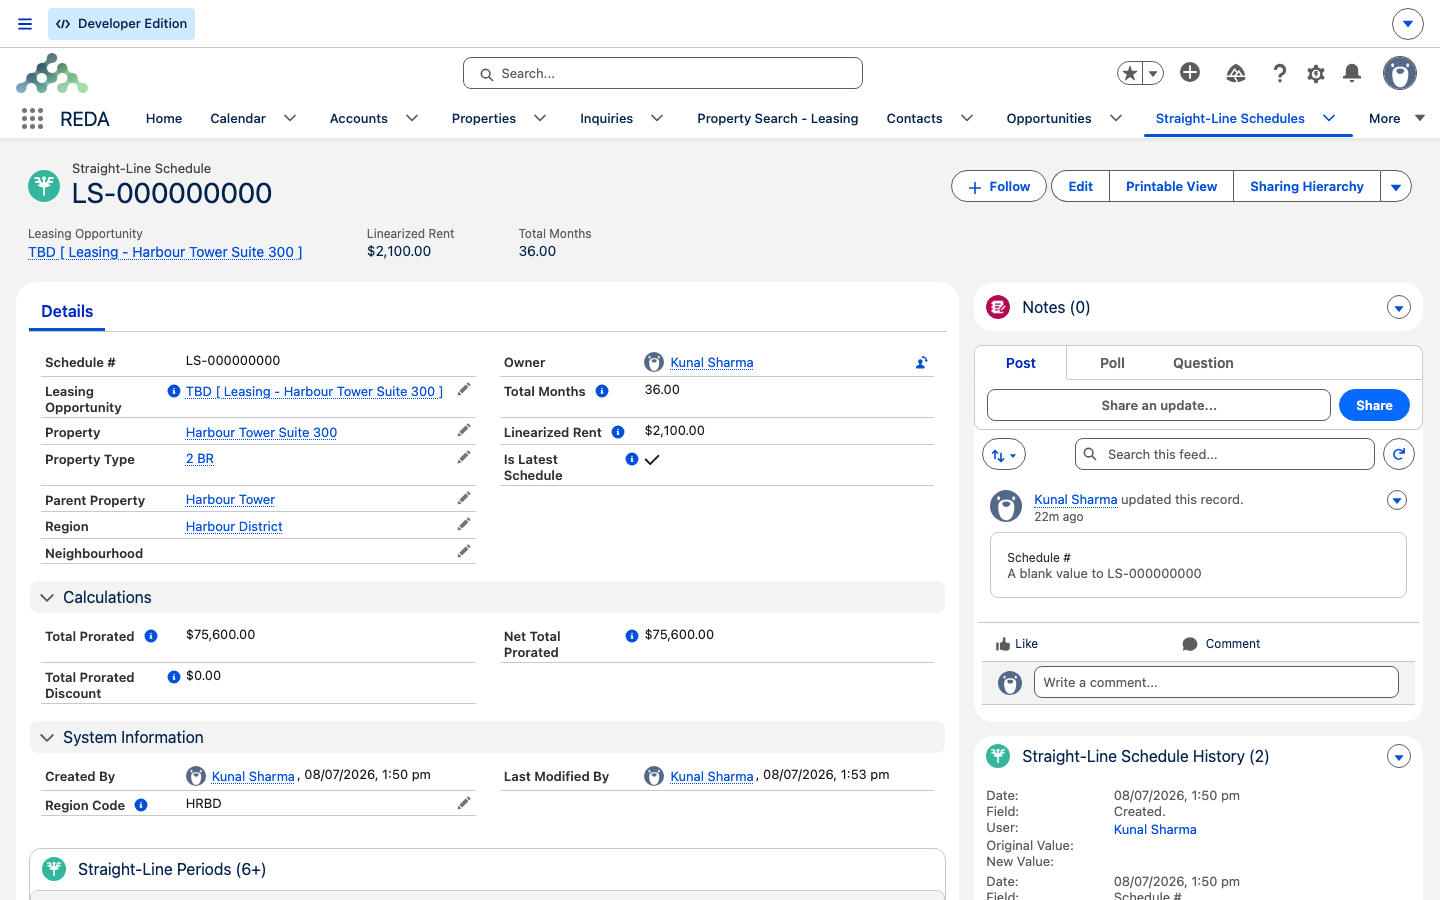Click the global navigation hamburger menu

[25, 24]
